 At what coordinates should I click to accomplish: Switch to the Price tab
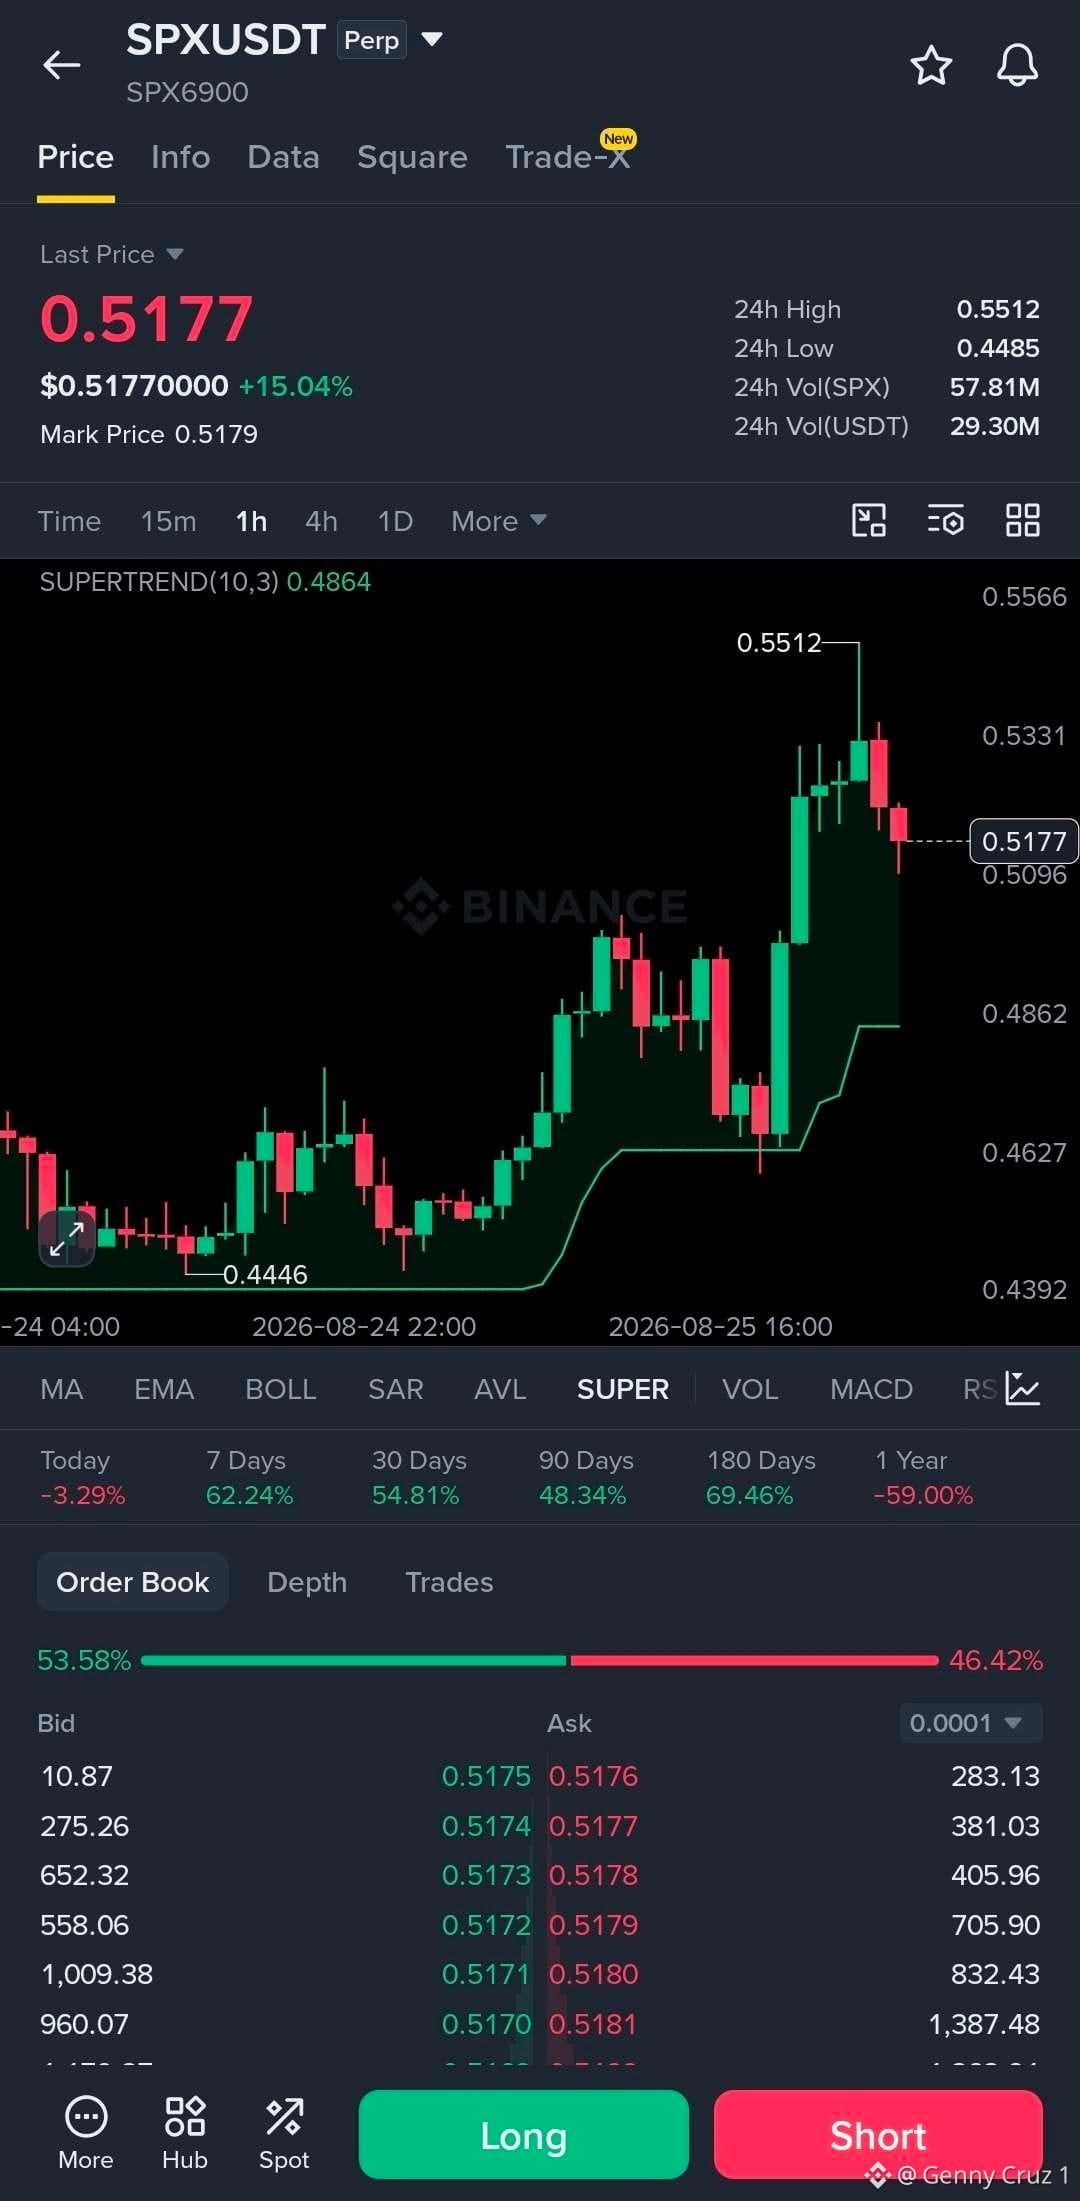(76, 157)
